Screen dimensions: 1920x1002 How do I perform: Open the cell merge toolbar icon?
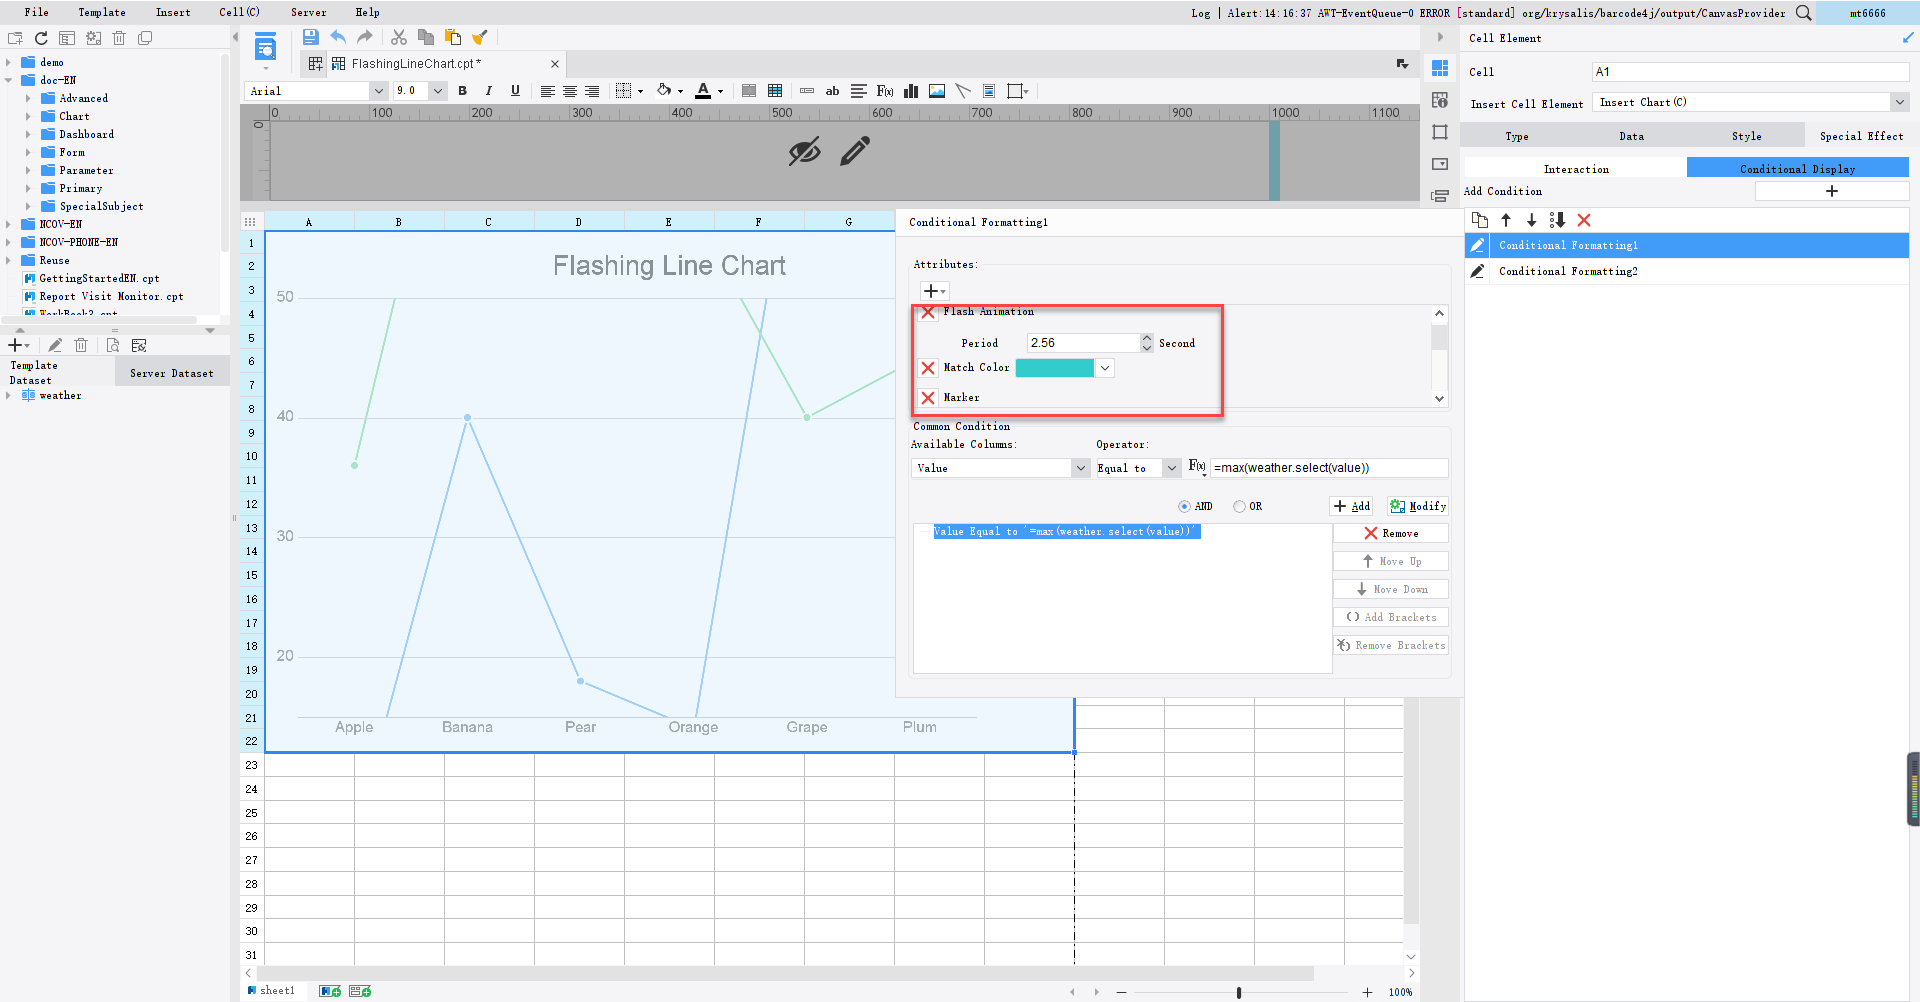click(748, 90)
